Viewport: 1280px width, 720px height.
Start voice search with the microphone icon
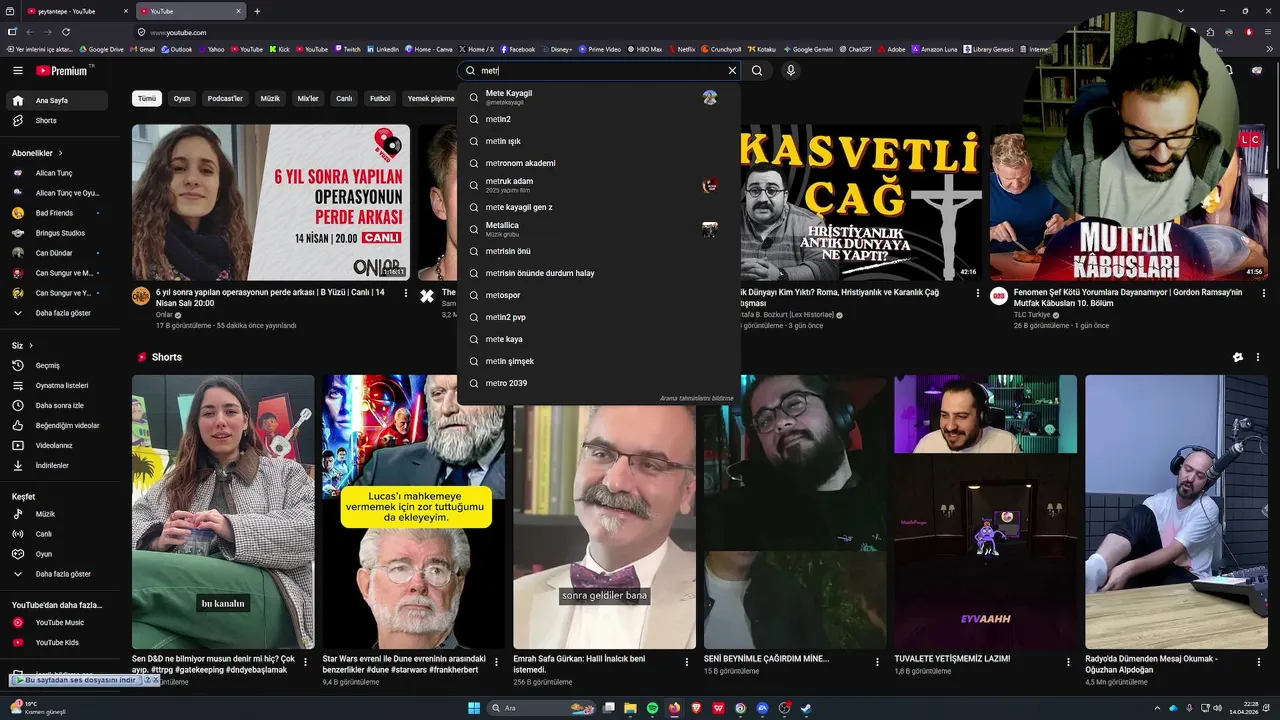point(791,71)
